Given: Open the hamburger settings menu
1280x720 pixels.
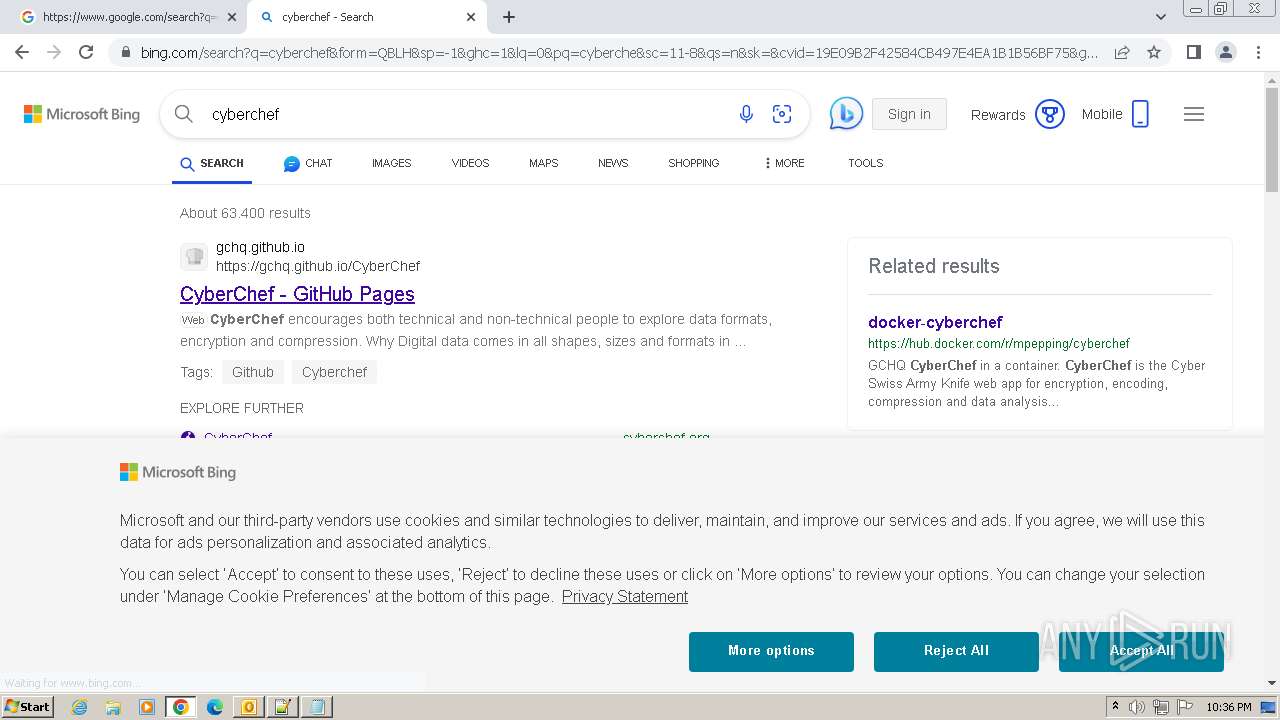Looking at the screenshot, I should pyautogui.click(x=1194, y=114).
